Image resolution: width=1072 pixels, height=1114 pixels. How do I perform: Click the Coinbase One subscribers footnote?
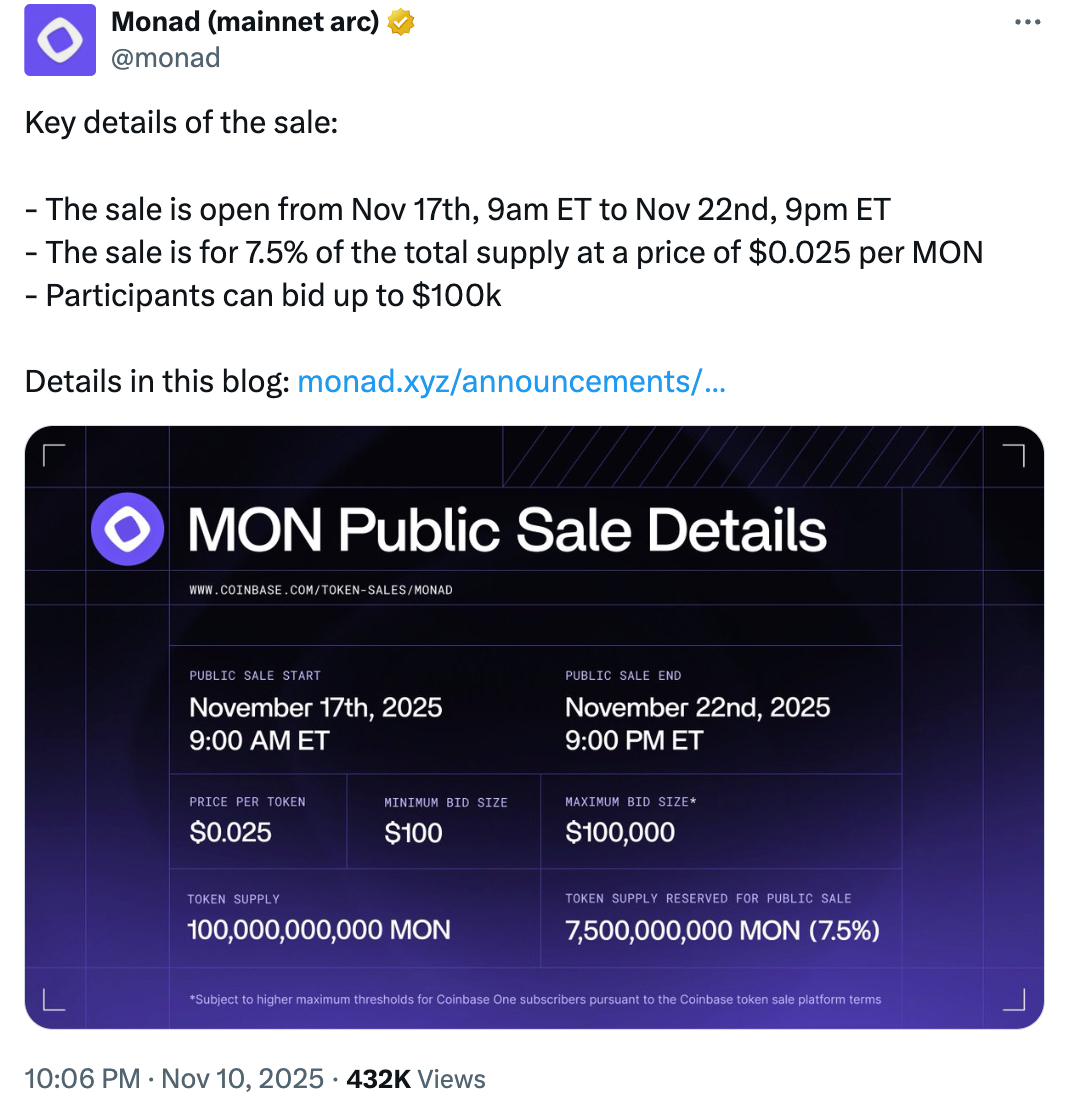(x=535, y=999)
